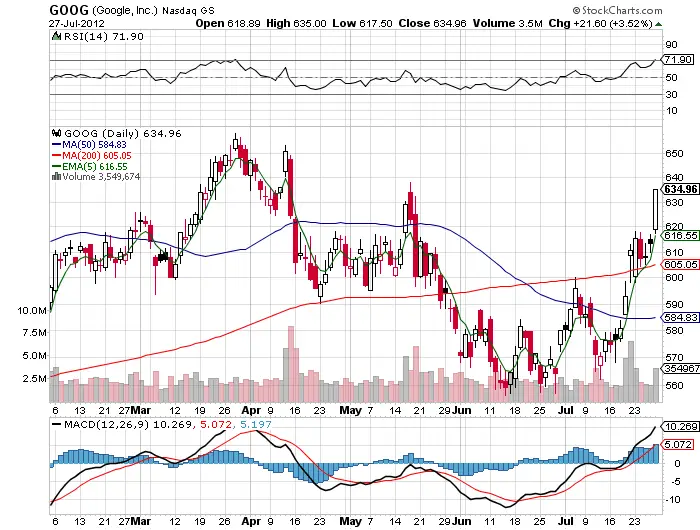Viewport: 700px width, 530px height.
Task: Click the 'Volume 3.5M' header value
Action: point(508,23)
